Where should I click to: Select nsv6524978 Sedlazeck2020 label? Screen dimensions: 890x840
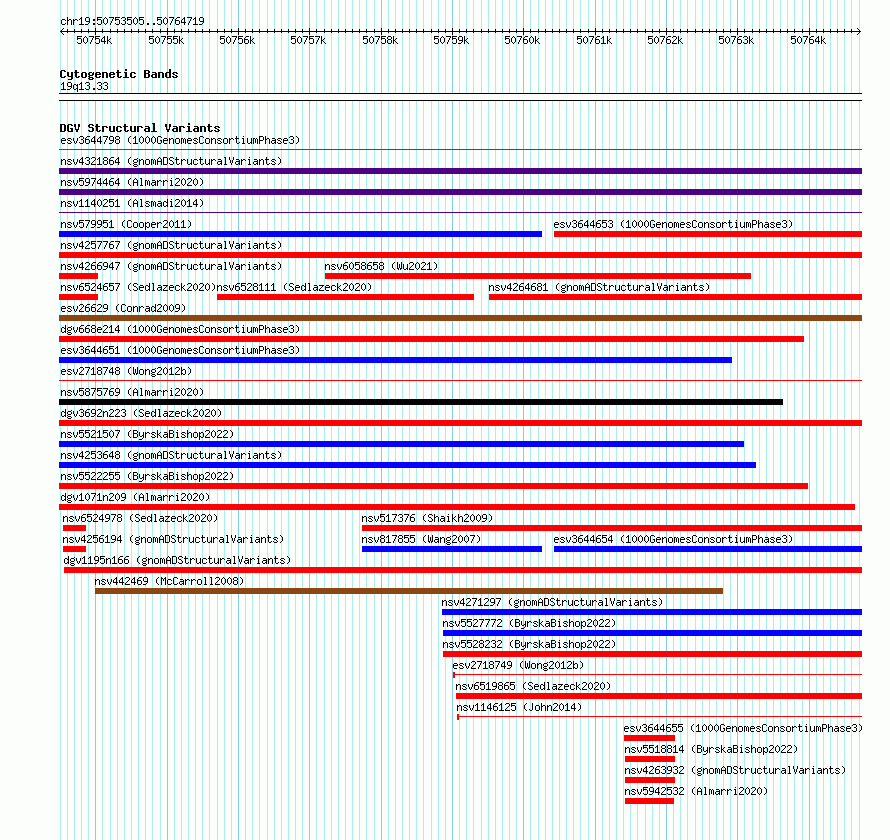click(x=140, y=518)
